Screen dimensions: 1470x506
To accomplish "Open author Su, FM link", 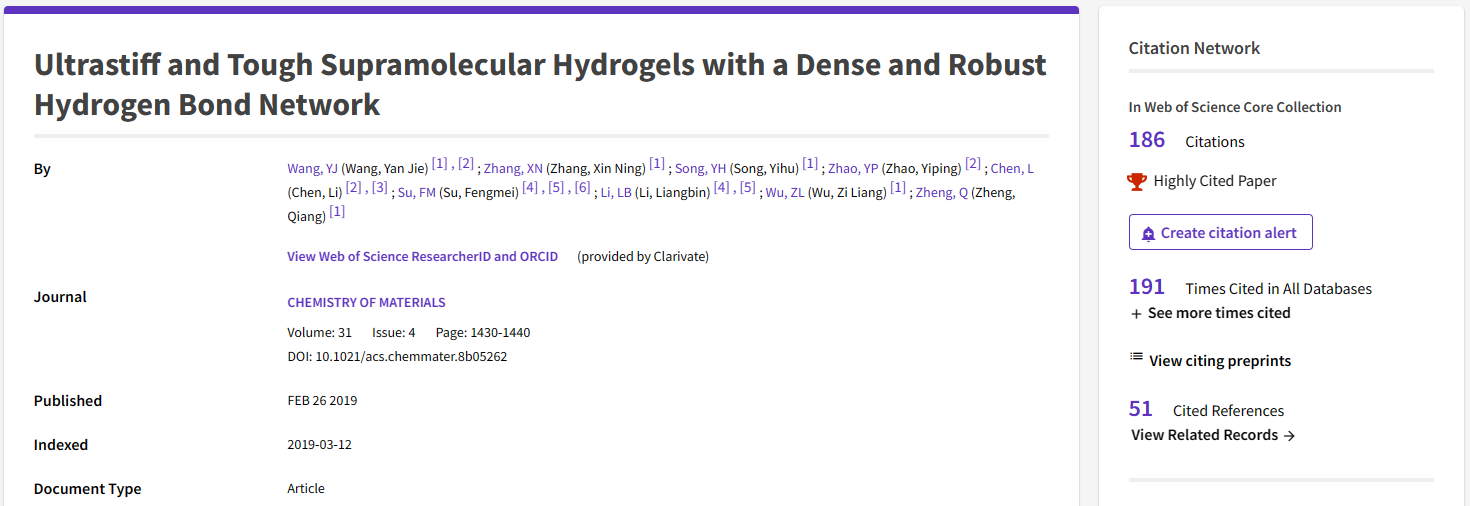I will 416,192.
